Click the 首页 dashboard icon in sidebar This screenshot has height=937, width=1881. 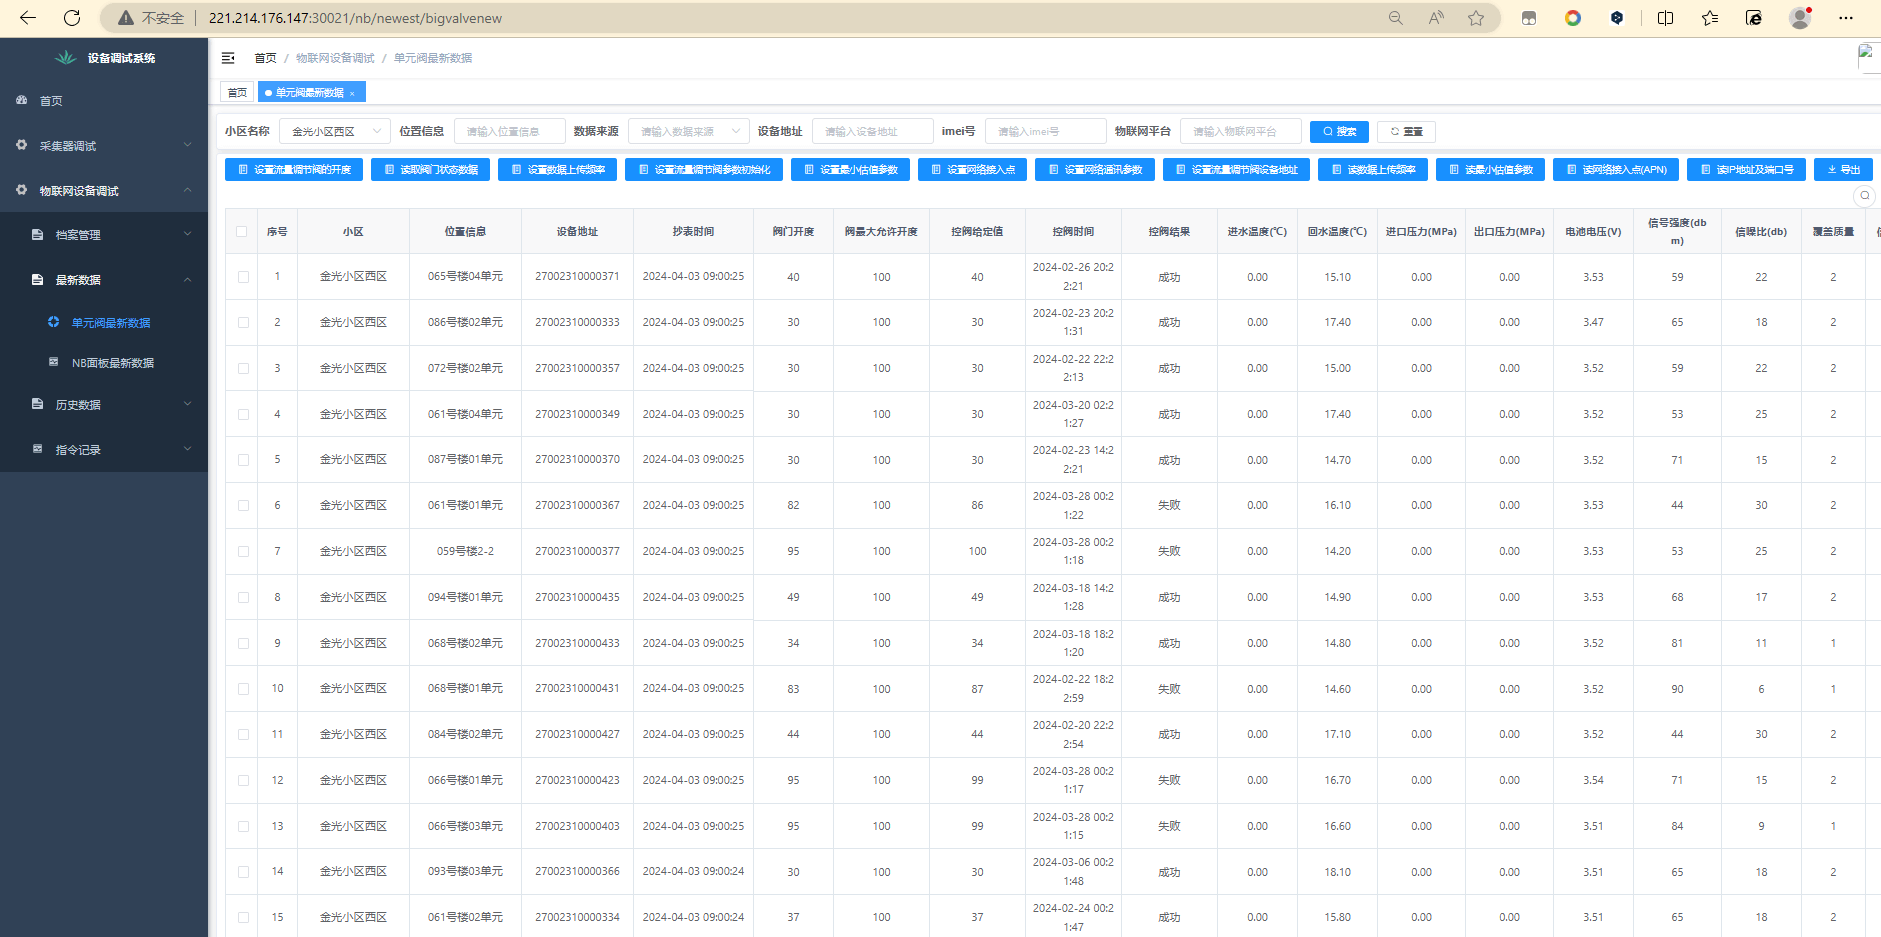coord(22,101)
